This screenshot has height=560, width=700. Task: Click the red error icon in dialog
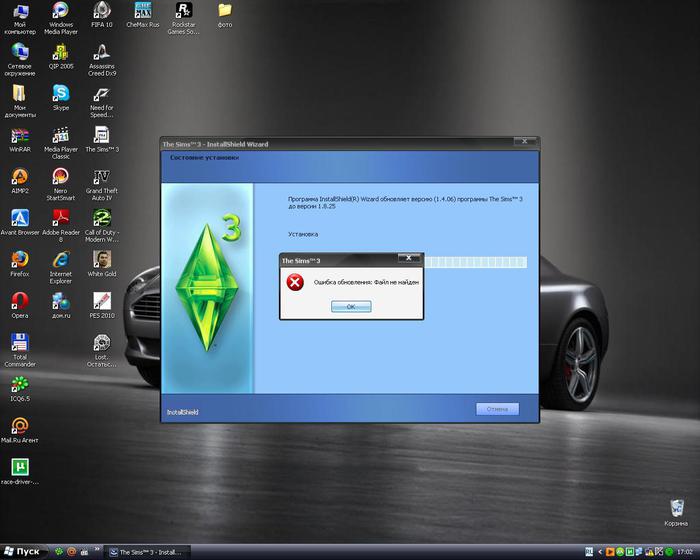[x=295, y=282]
